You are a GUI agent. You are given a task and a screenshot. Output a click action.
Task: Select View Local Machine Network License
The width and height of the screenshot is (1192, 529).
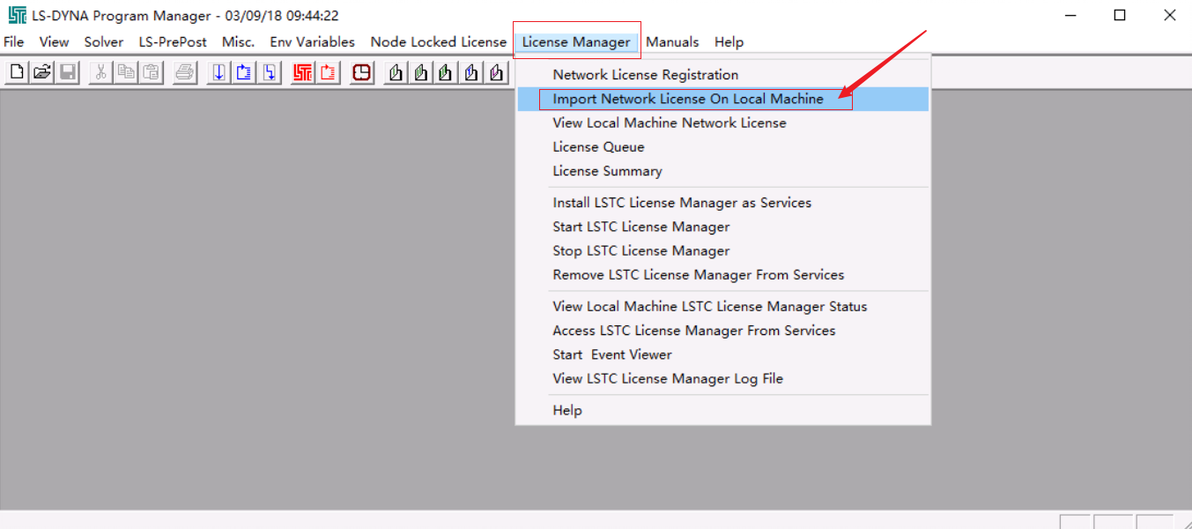tap(669, 123)
